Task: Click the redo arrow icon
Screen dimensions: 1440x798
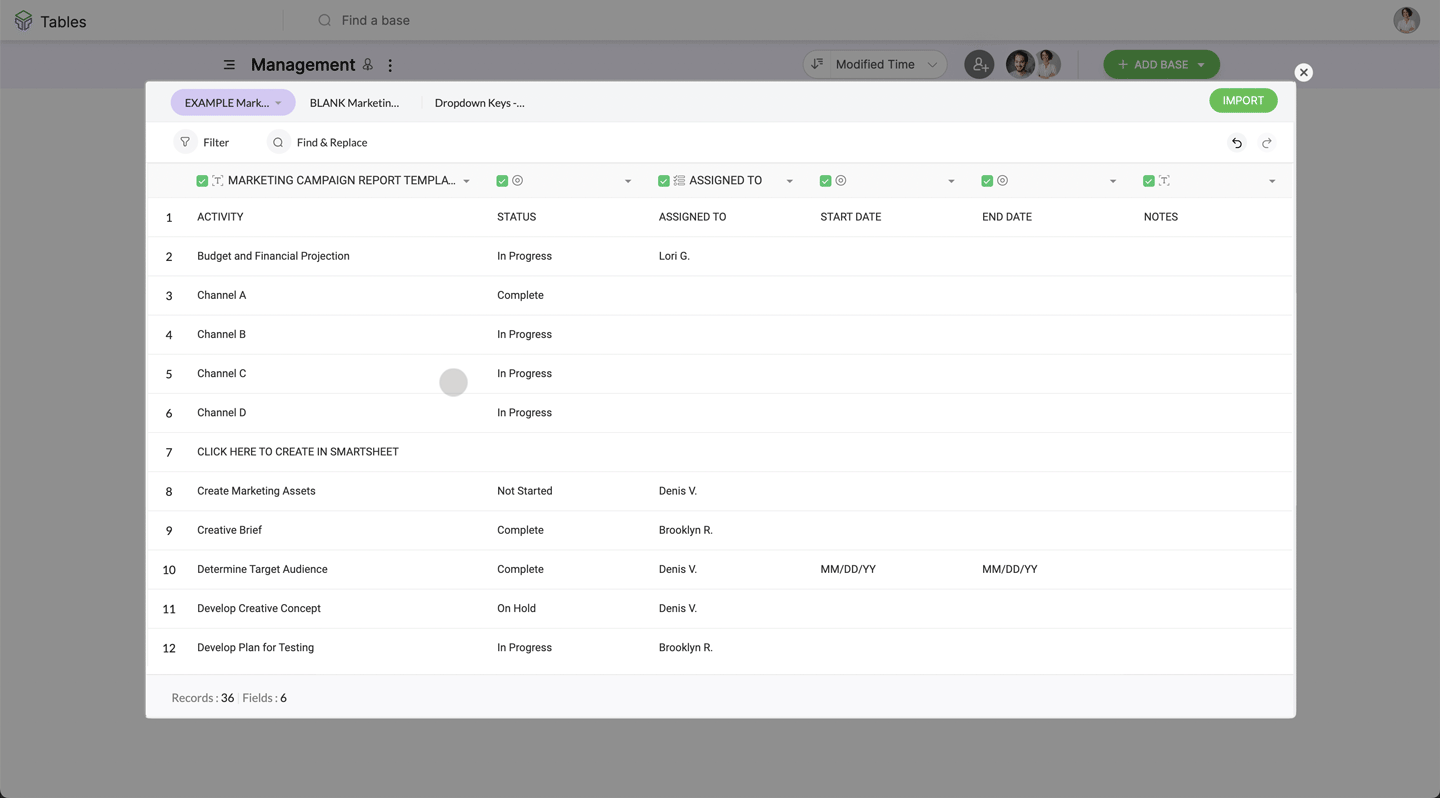Action: tap(1267, 143)
